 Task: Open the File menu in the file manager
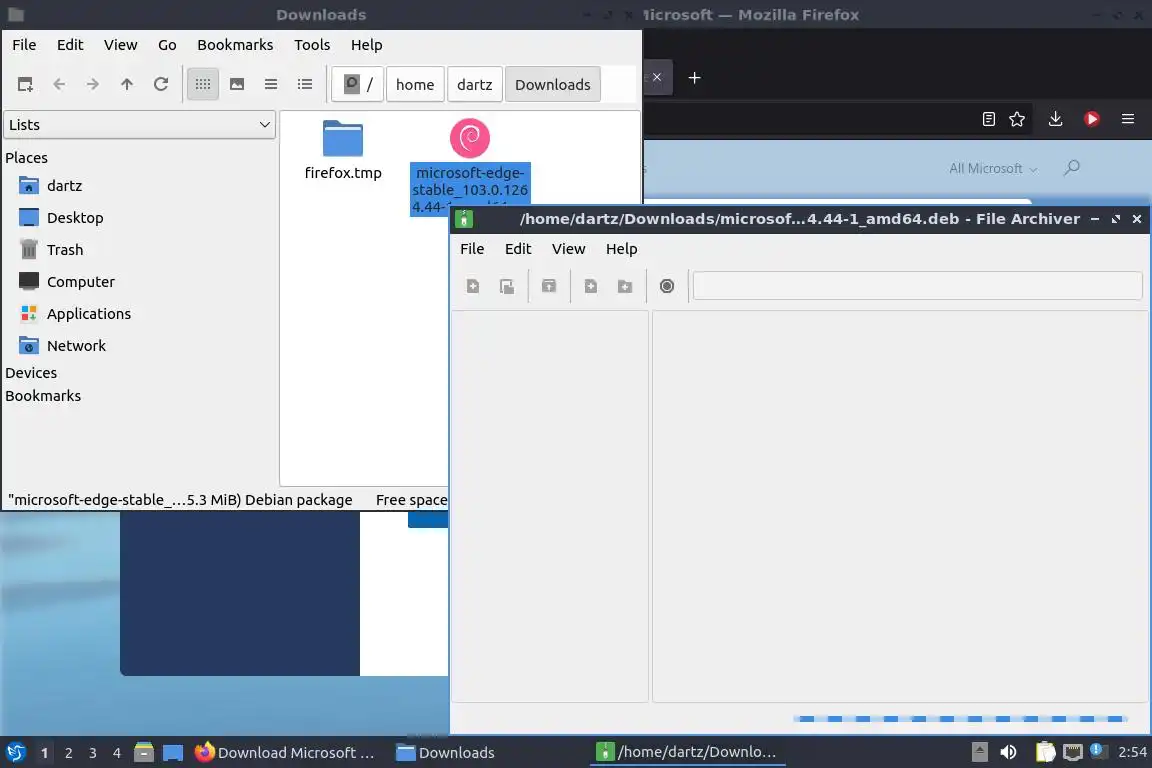pos(24,45)
